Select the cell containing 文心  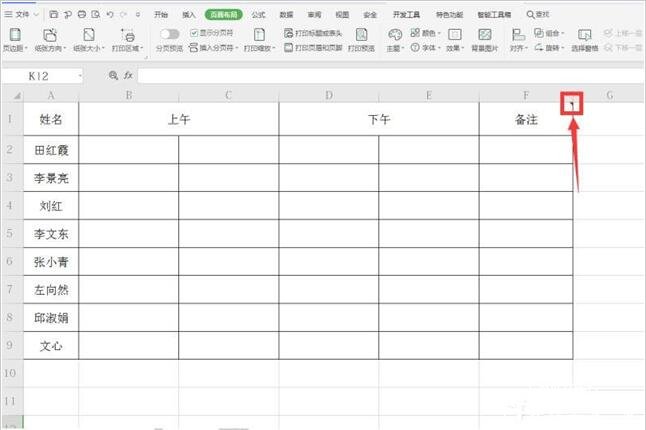point(51,346)
